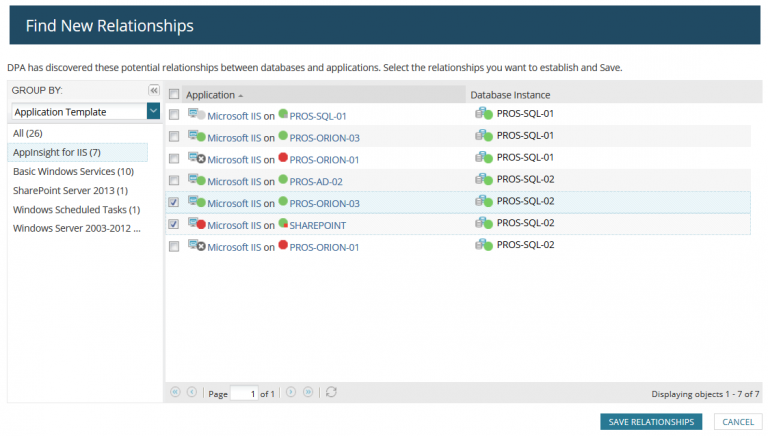Go to last page of results
Viewport: 768px width, 436px height.
tap(308, 392)
